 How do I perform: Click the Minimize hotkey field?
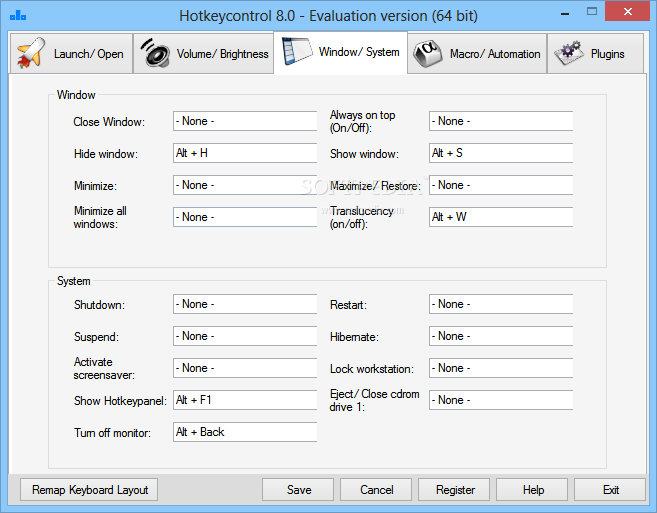click(x=245, y=185)
